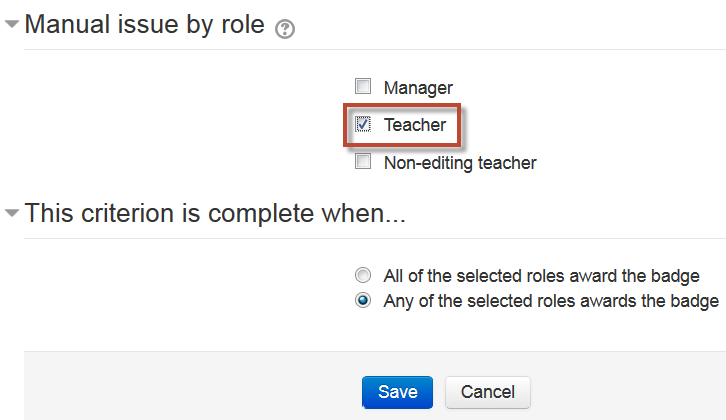Image resolution: width=726 pixels, height=420 pixels.
Task: Enable the Manager role checkbox
Action: 363,86
